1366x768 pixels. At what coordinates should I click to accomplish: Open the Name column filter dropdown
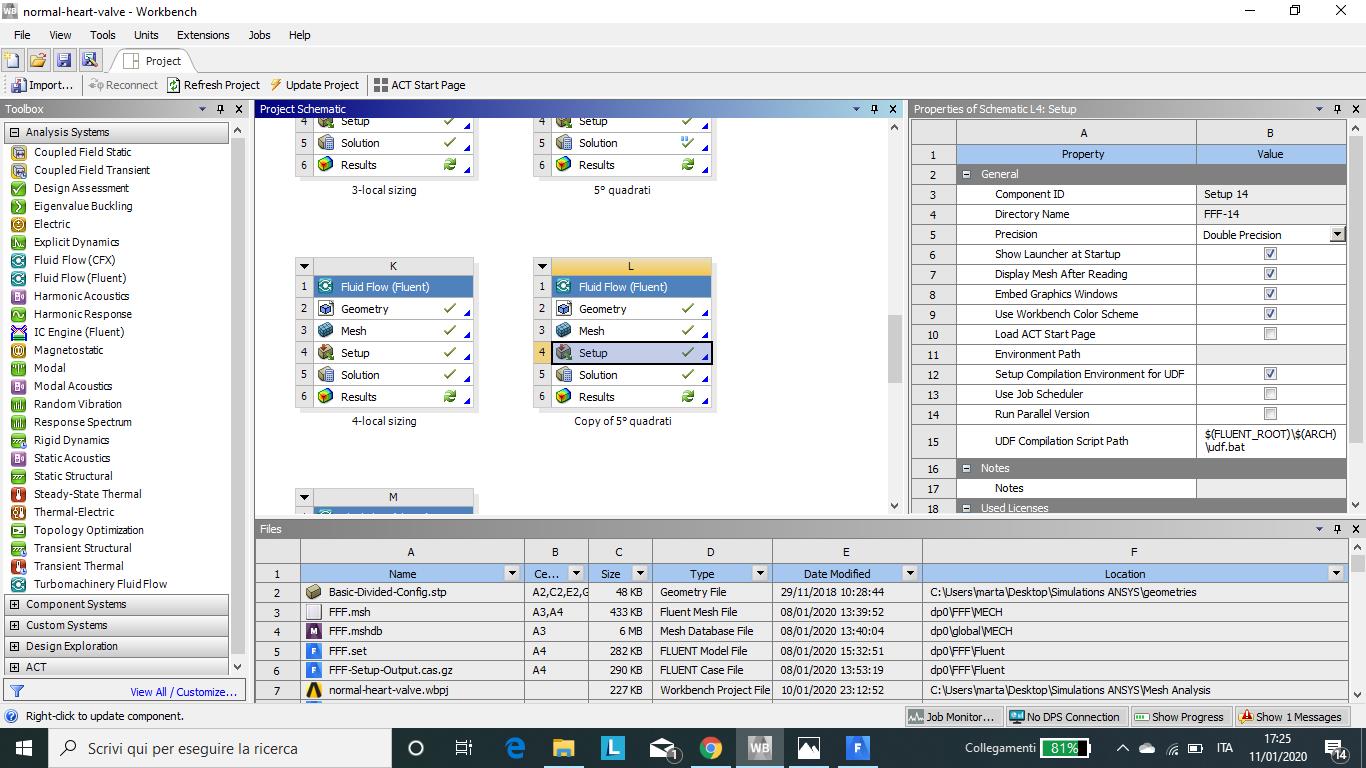[512, 574]
